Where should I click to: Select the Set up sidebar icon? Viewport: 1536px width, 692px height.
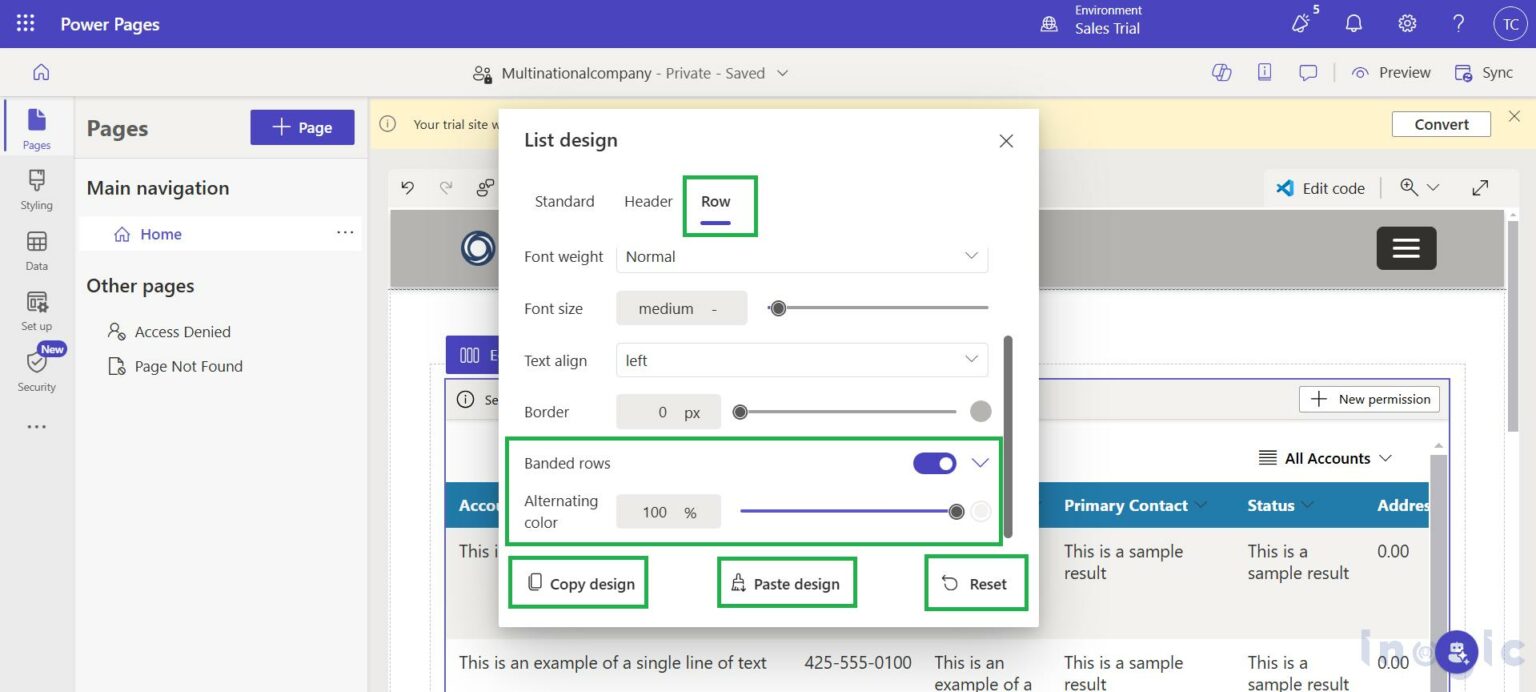[x=36, y=310]
